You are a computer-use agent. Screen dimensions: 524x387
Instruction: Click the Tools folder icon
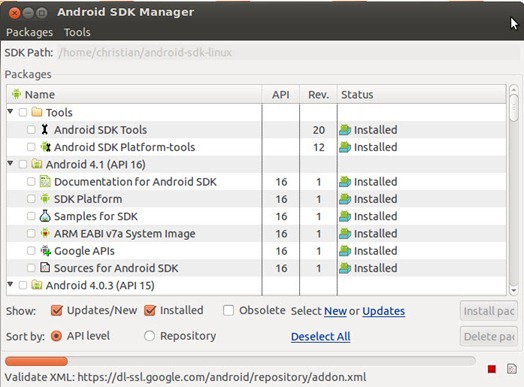[x=37, y=112]
